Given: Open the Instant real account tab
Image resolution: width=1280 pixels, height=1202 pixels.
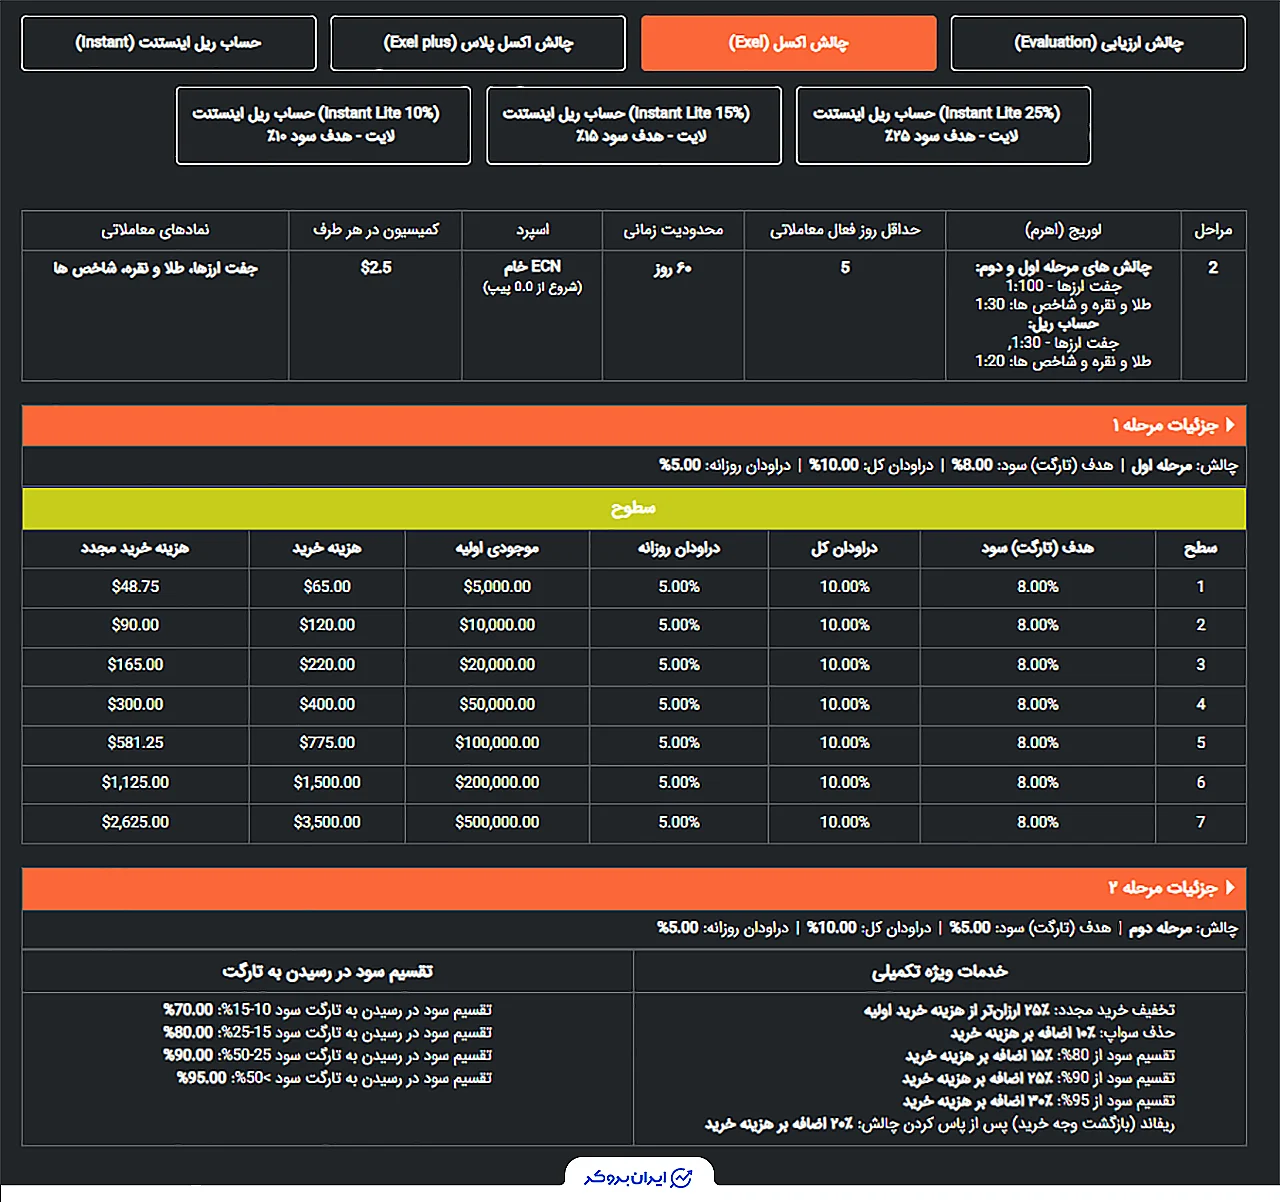Looking at the screenshot, I should [x=168, y=43].
